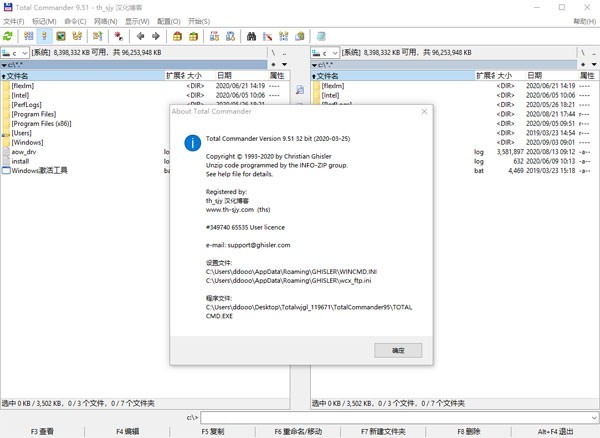The height and width of the screenshot is (438, 600).
Task: Sort left panel by 文件名 column
Action: pyautogui.click(x=83, y=76)
